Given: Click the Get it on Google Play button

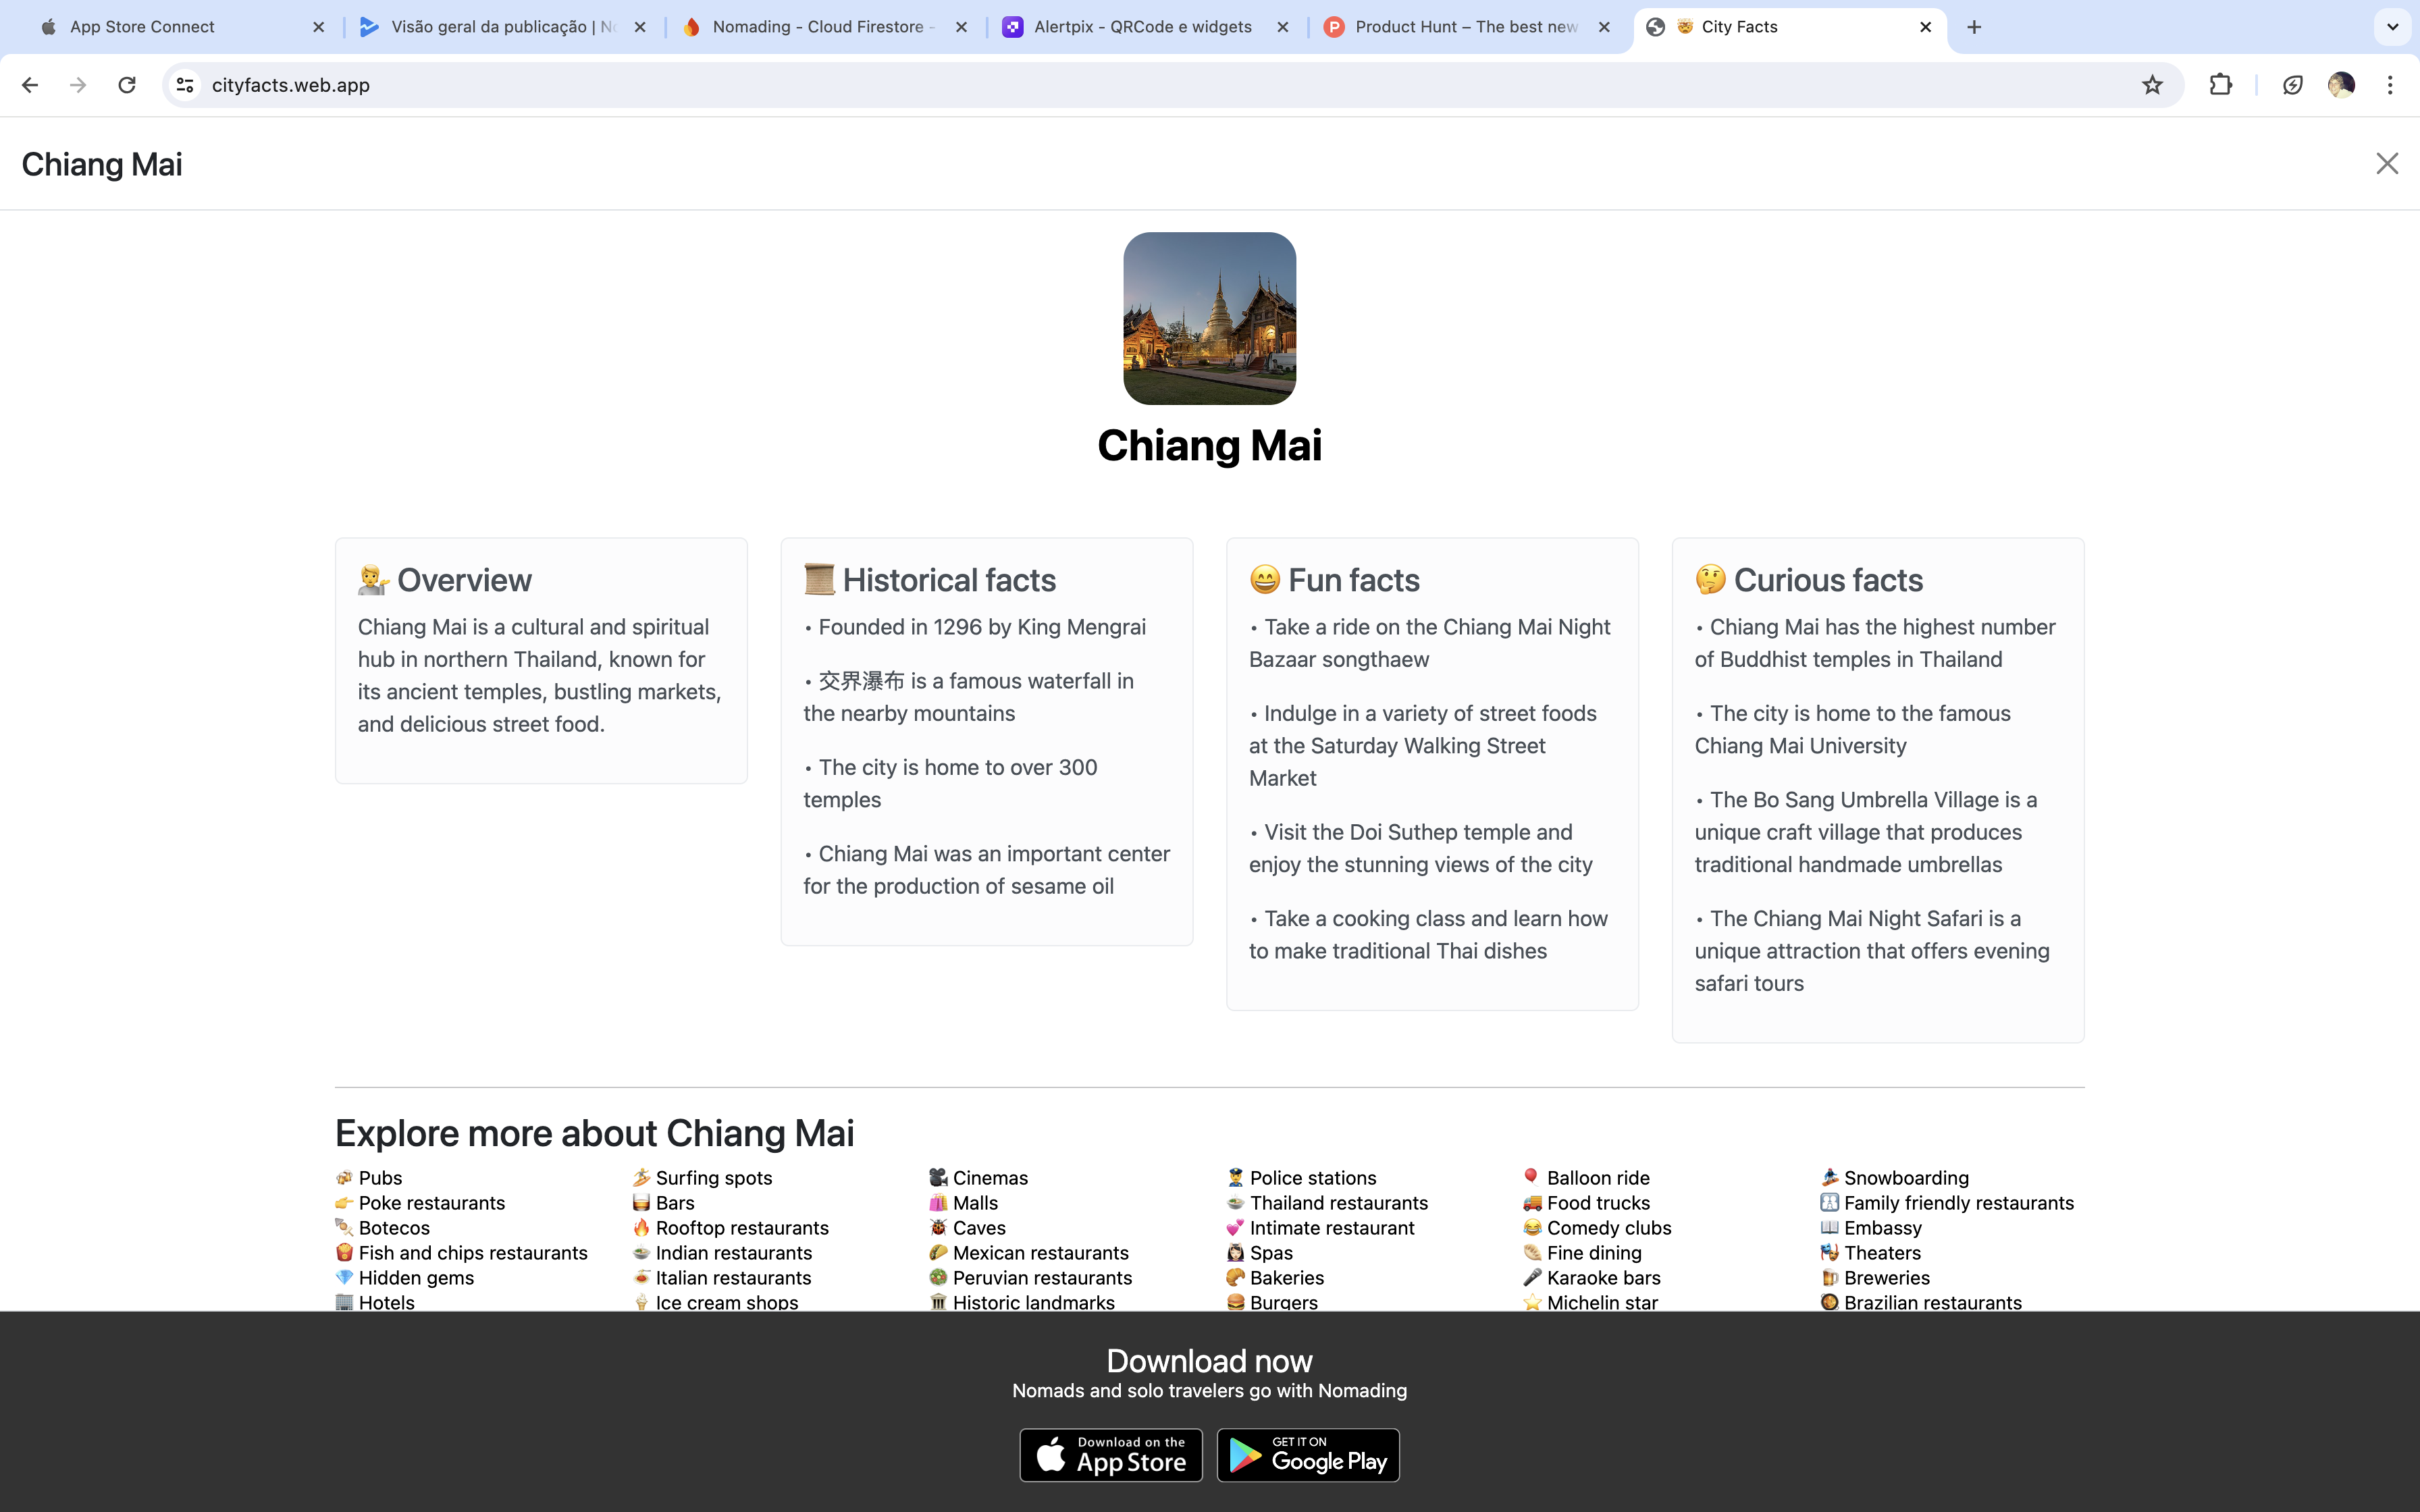Looking at the screenshot, I should [1308, 1455].
